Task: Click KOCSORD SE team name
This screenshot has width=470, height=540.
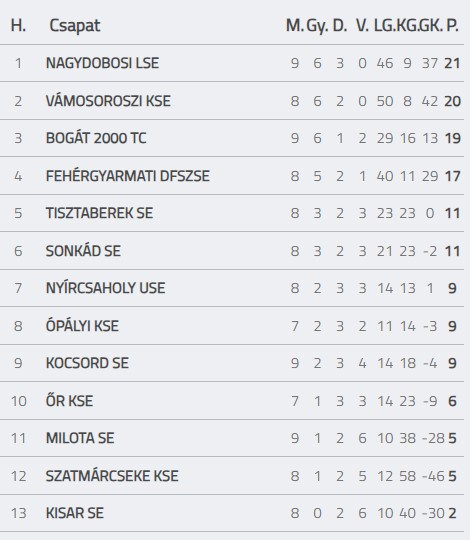Action: click(87, 363)
